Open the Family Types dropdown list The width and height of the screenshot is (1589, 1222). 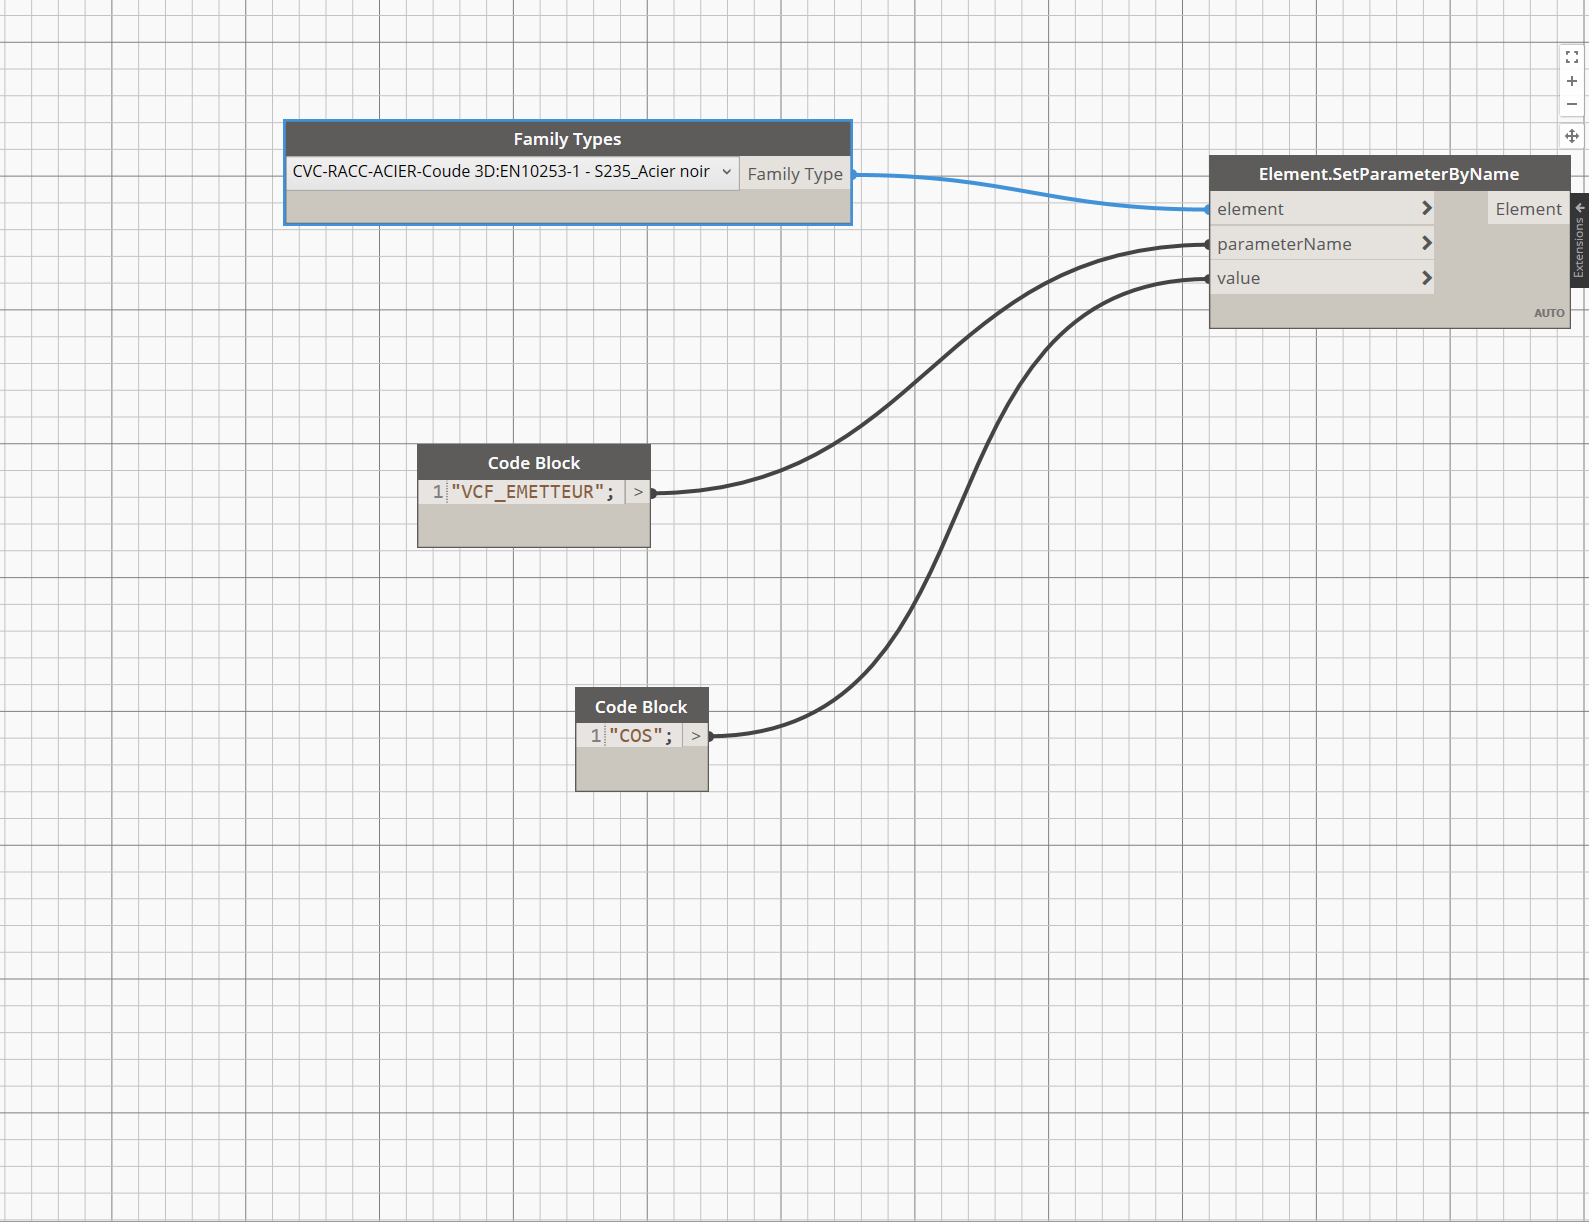726,172
